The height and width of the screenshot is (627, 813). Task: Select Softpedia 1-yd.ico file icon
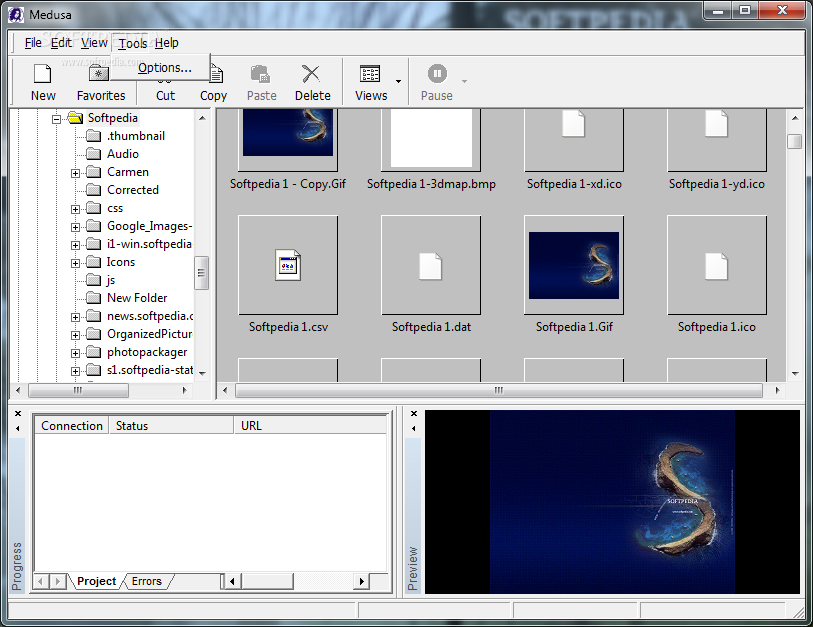pyautogui.click(x=716, y=124)
